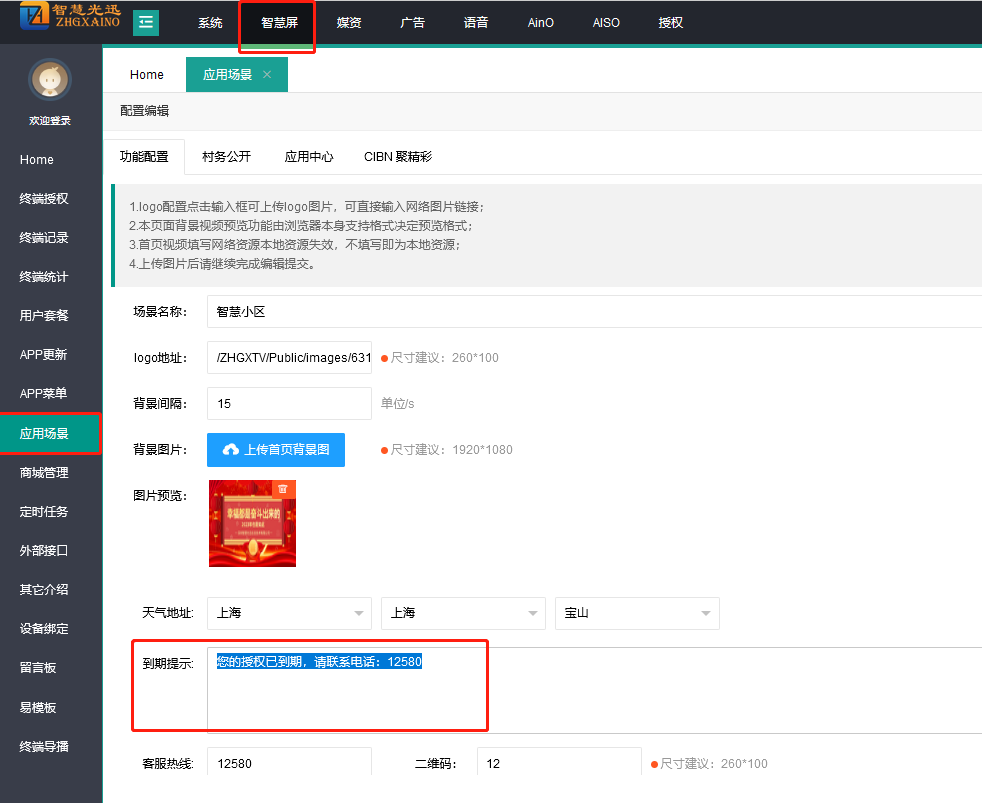
Task: Open the 媒资 top menu
Action: click(x=349, y=22)
